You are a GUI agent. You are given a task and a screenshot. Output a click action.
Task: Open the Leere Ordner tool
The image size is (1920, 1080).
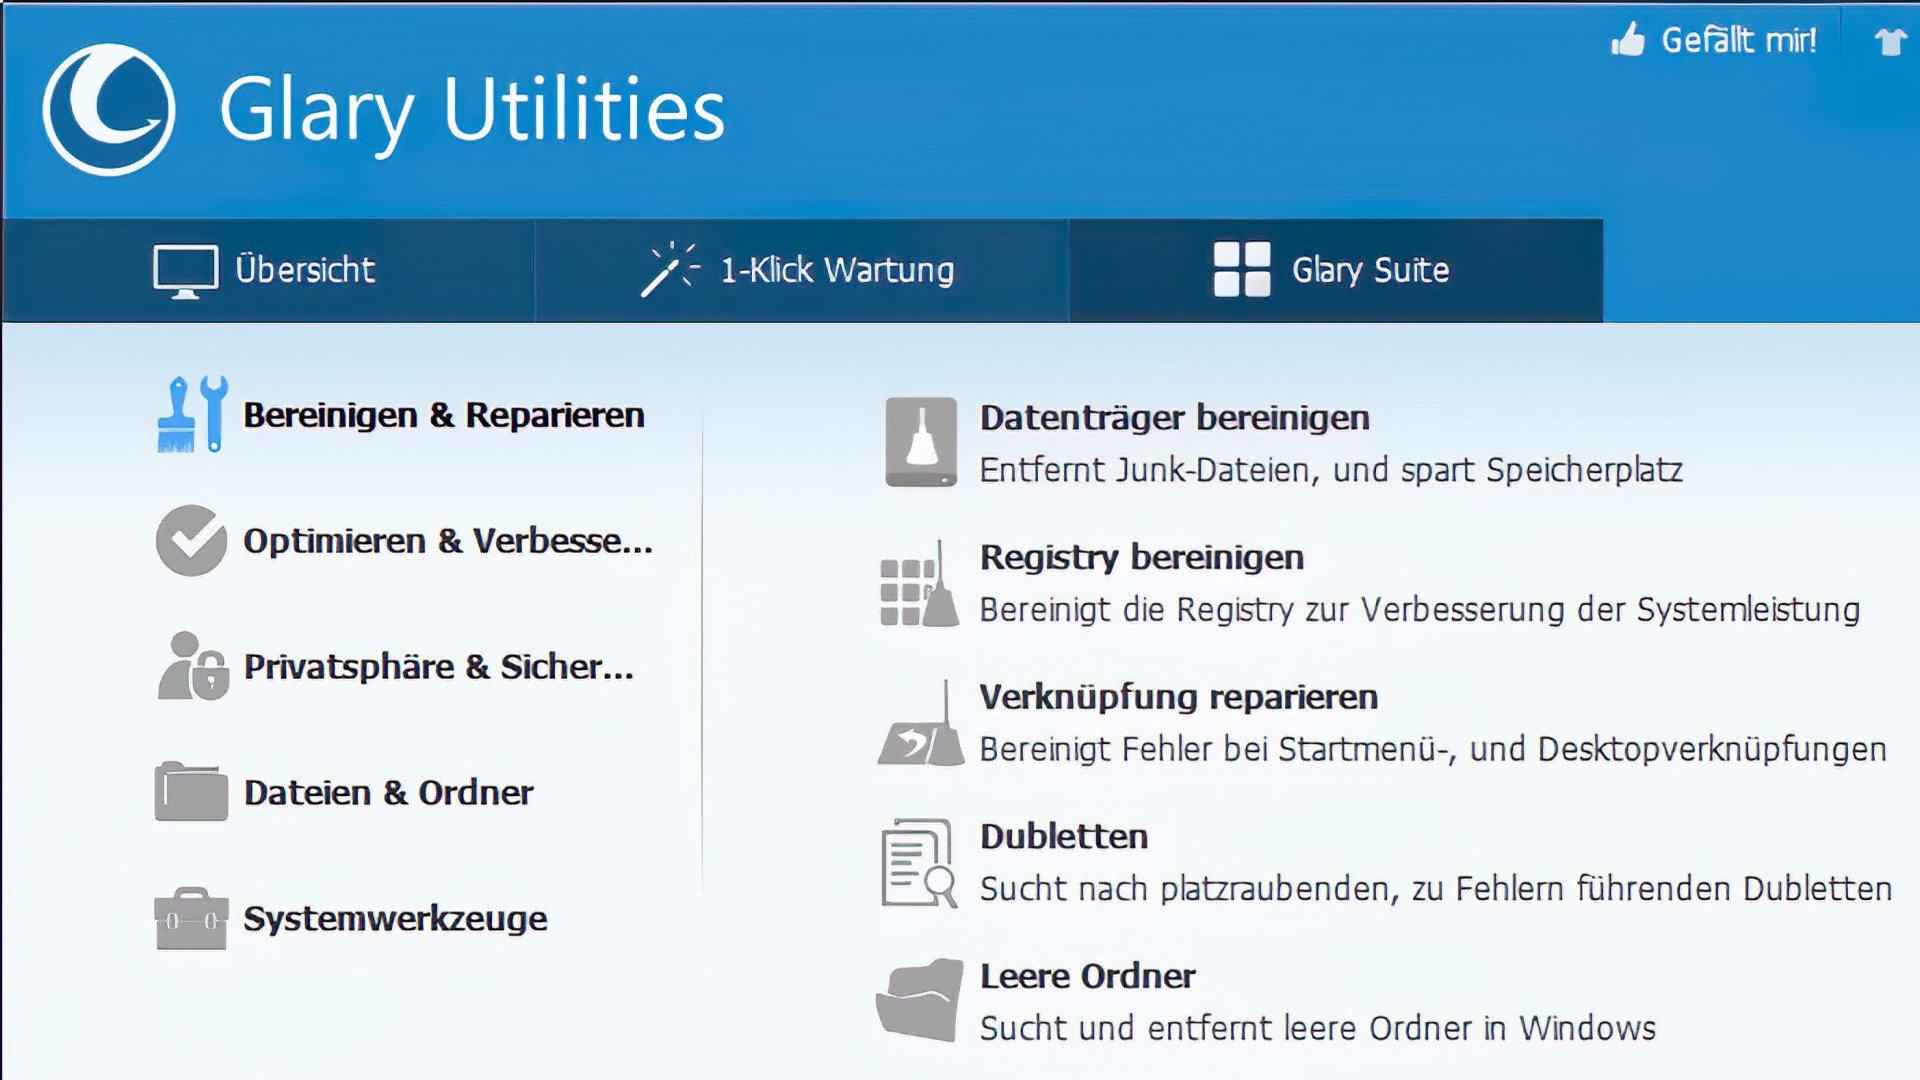coord(1088,975)
